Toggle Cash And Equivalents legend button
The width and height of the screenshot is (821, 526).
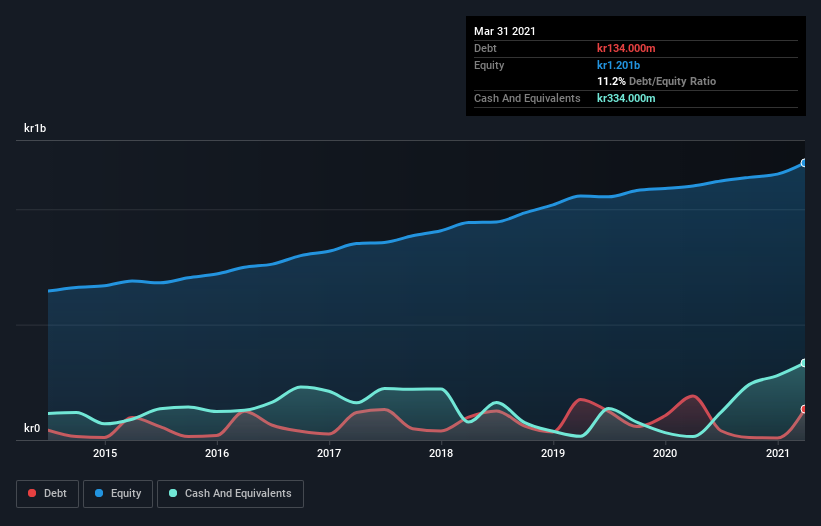click(x=230, y=494)
